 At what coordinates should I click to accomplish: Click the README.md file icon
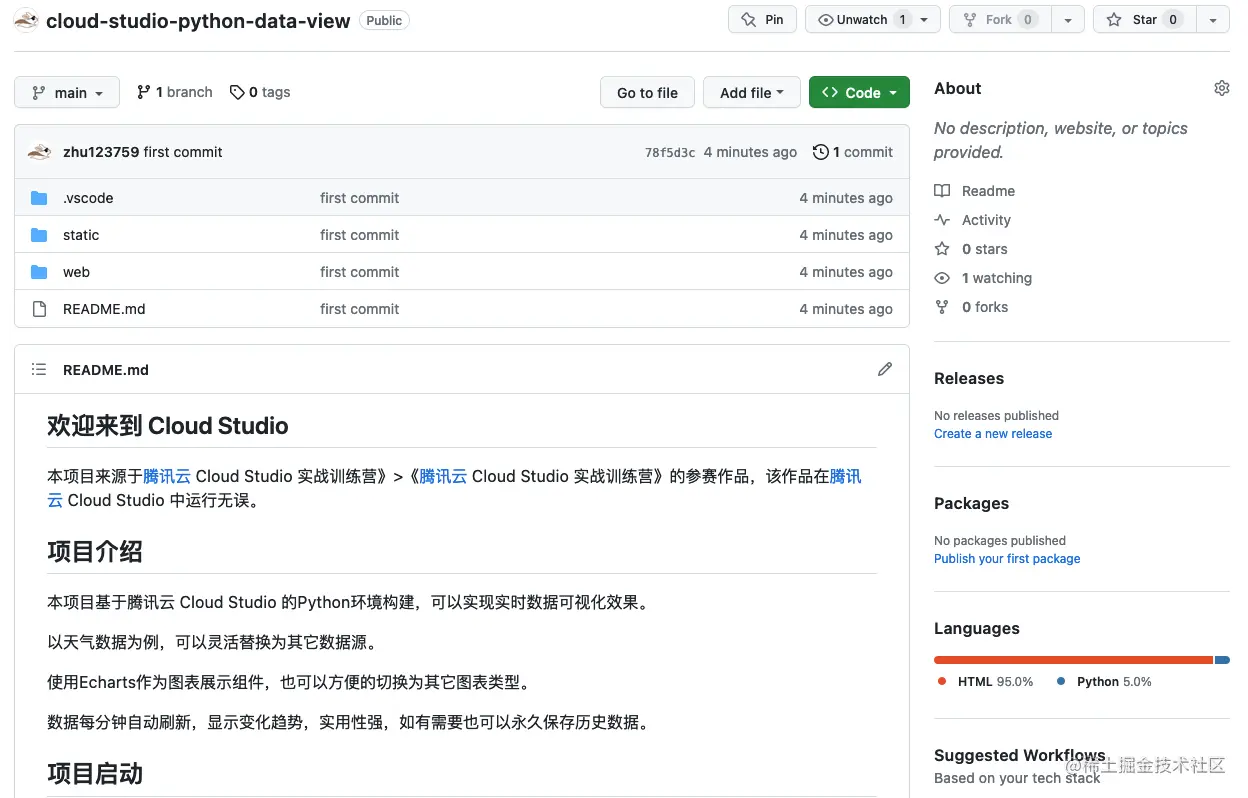(39, 309)
